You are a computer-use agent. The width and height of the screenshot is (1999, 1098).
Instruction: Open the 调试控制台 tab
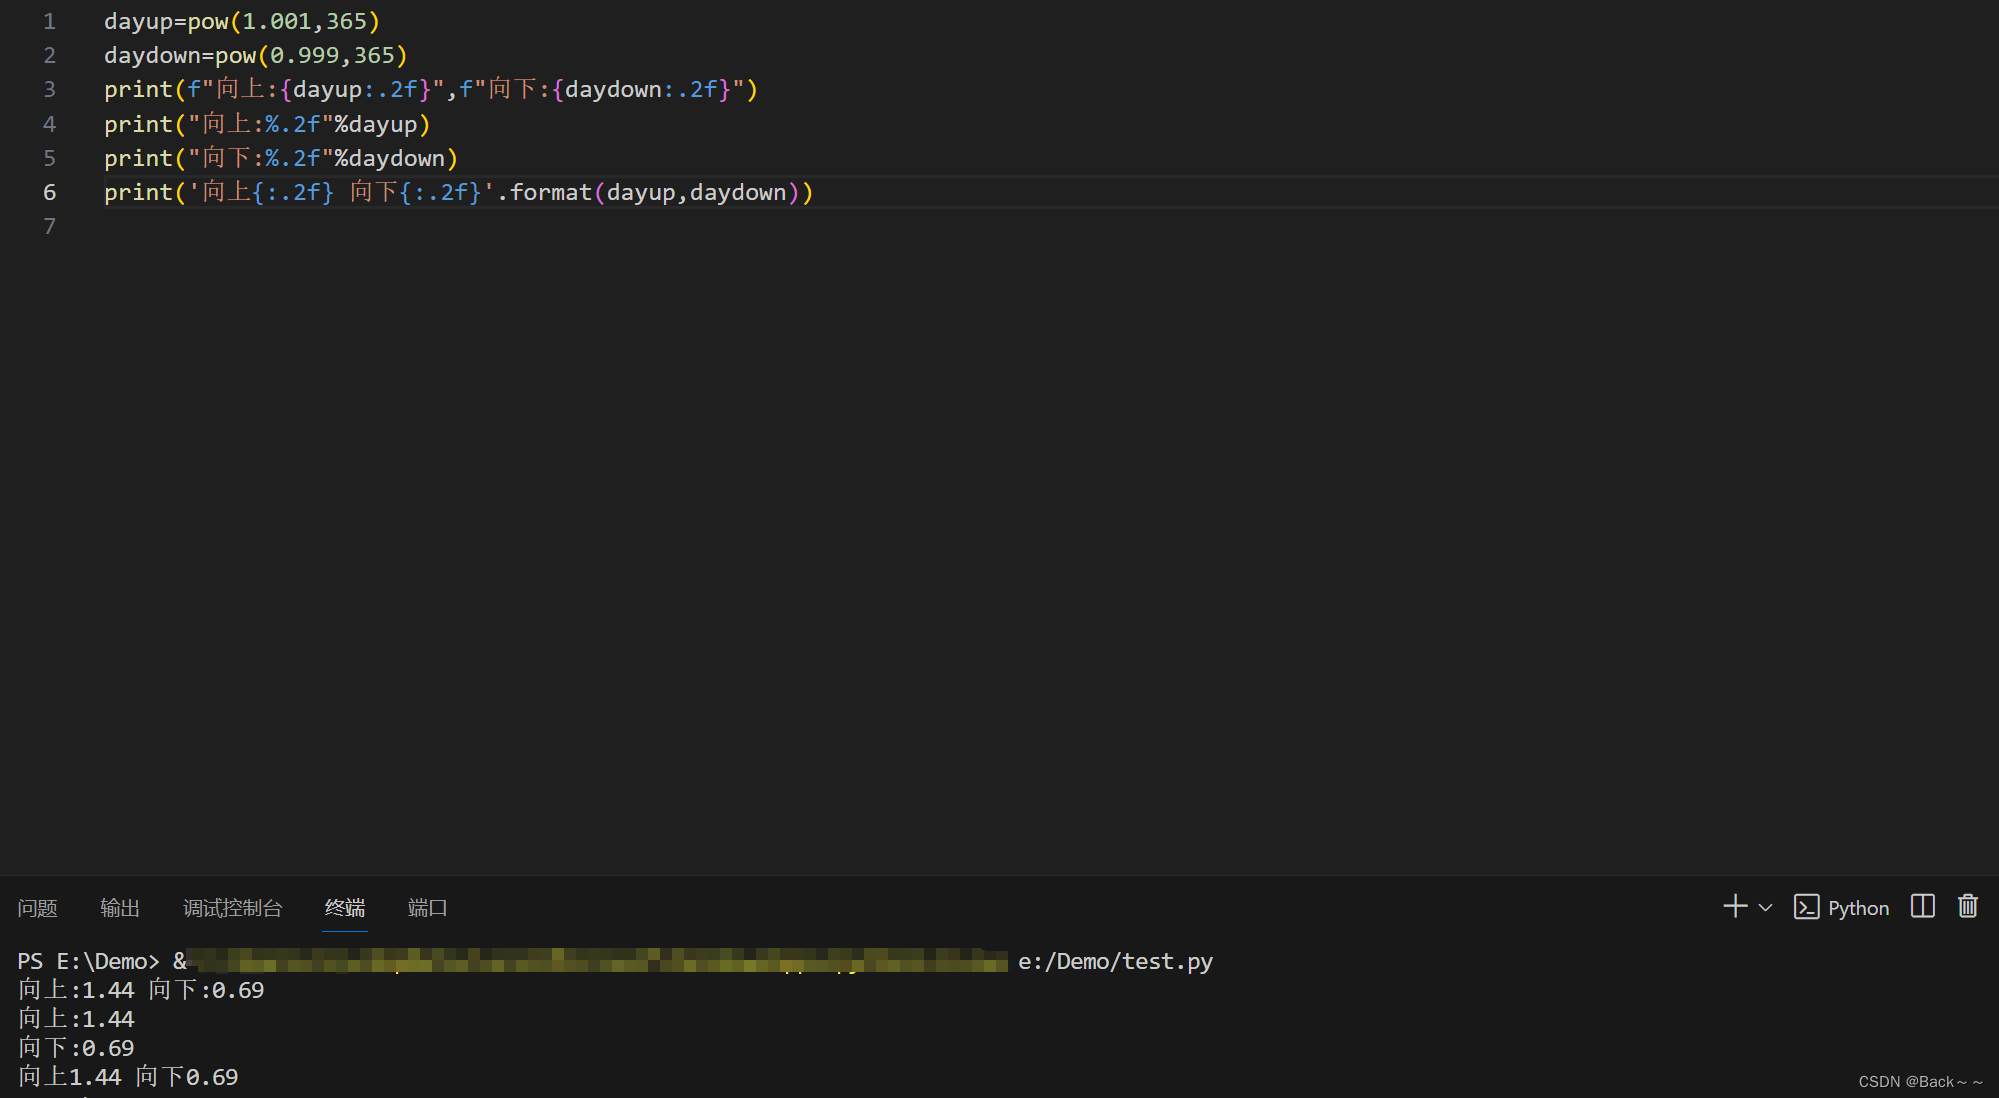pos(233,908)
